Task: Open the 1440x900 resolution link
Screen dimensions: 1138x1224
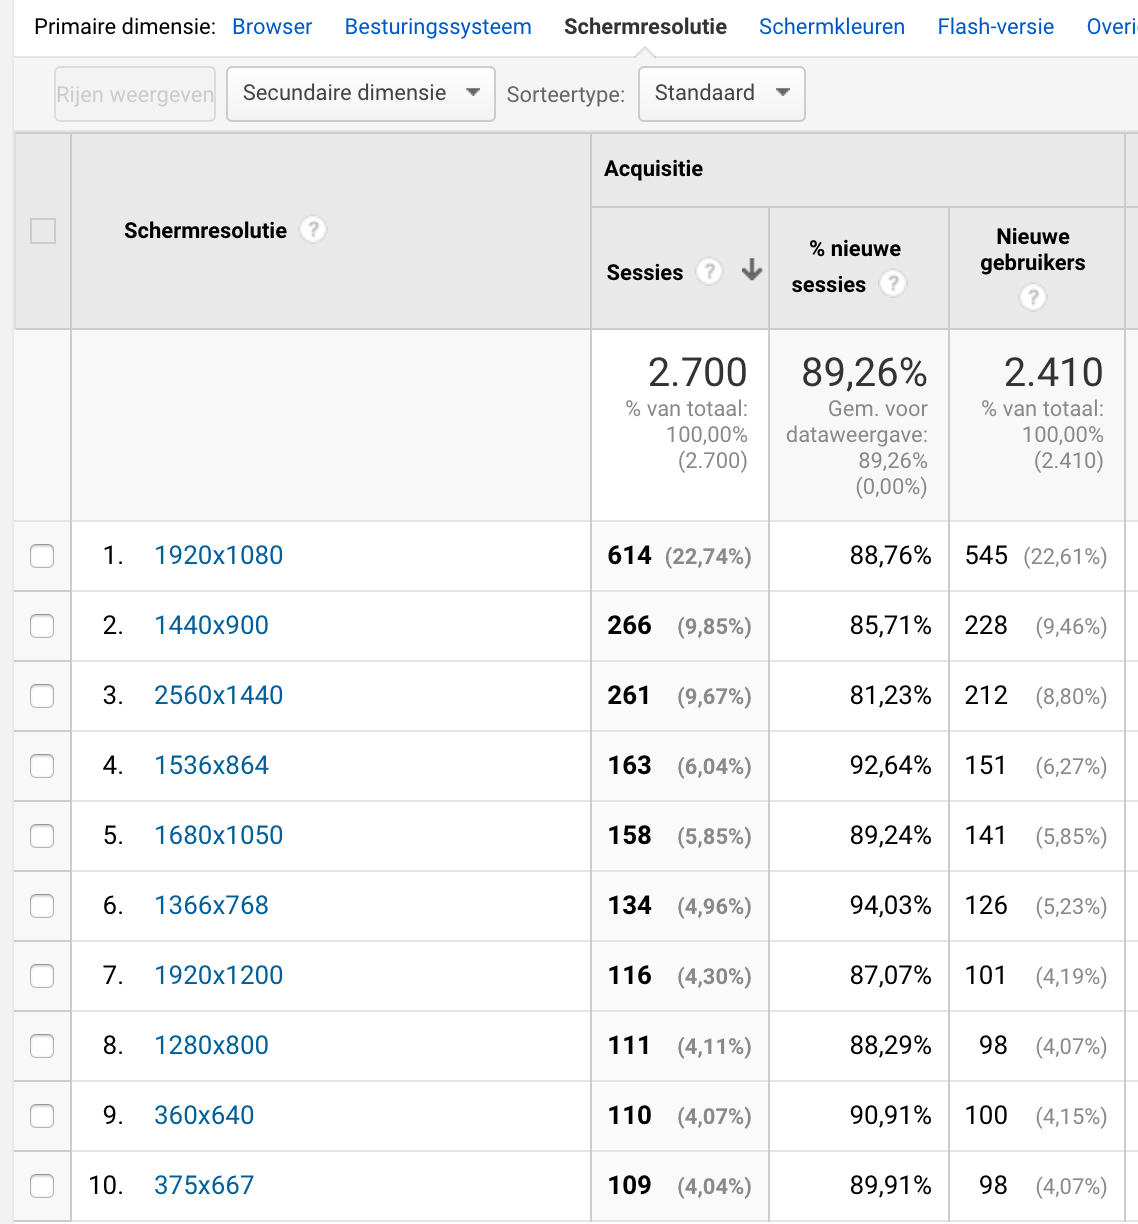Action: [211, 626]
